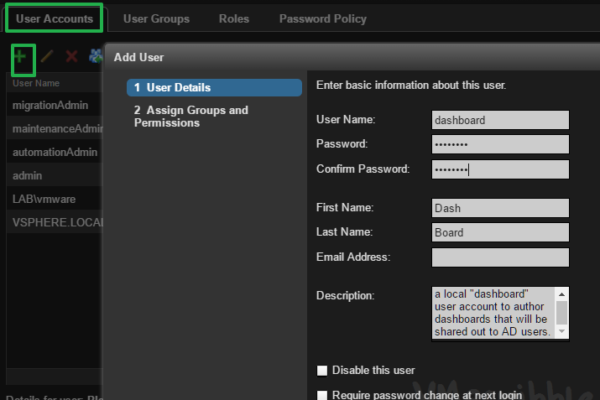The image size is (600, 400).
Task: Select step 2 Assign Groups and Permissions
Action: [x=191, y=117]
